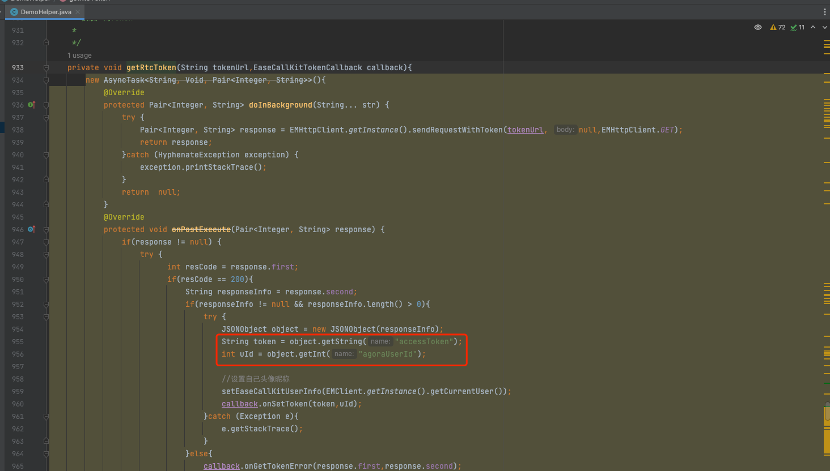The height and width of the screenshot is (472, 830).
Task: Fold the try block at line 953
Action: (x=46, y=316)
